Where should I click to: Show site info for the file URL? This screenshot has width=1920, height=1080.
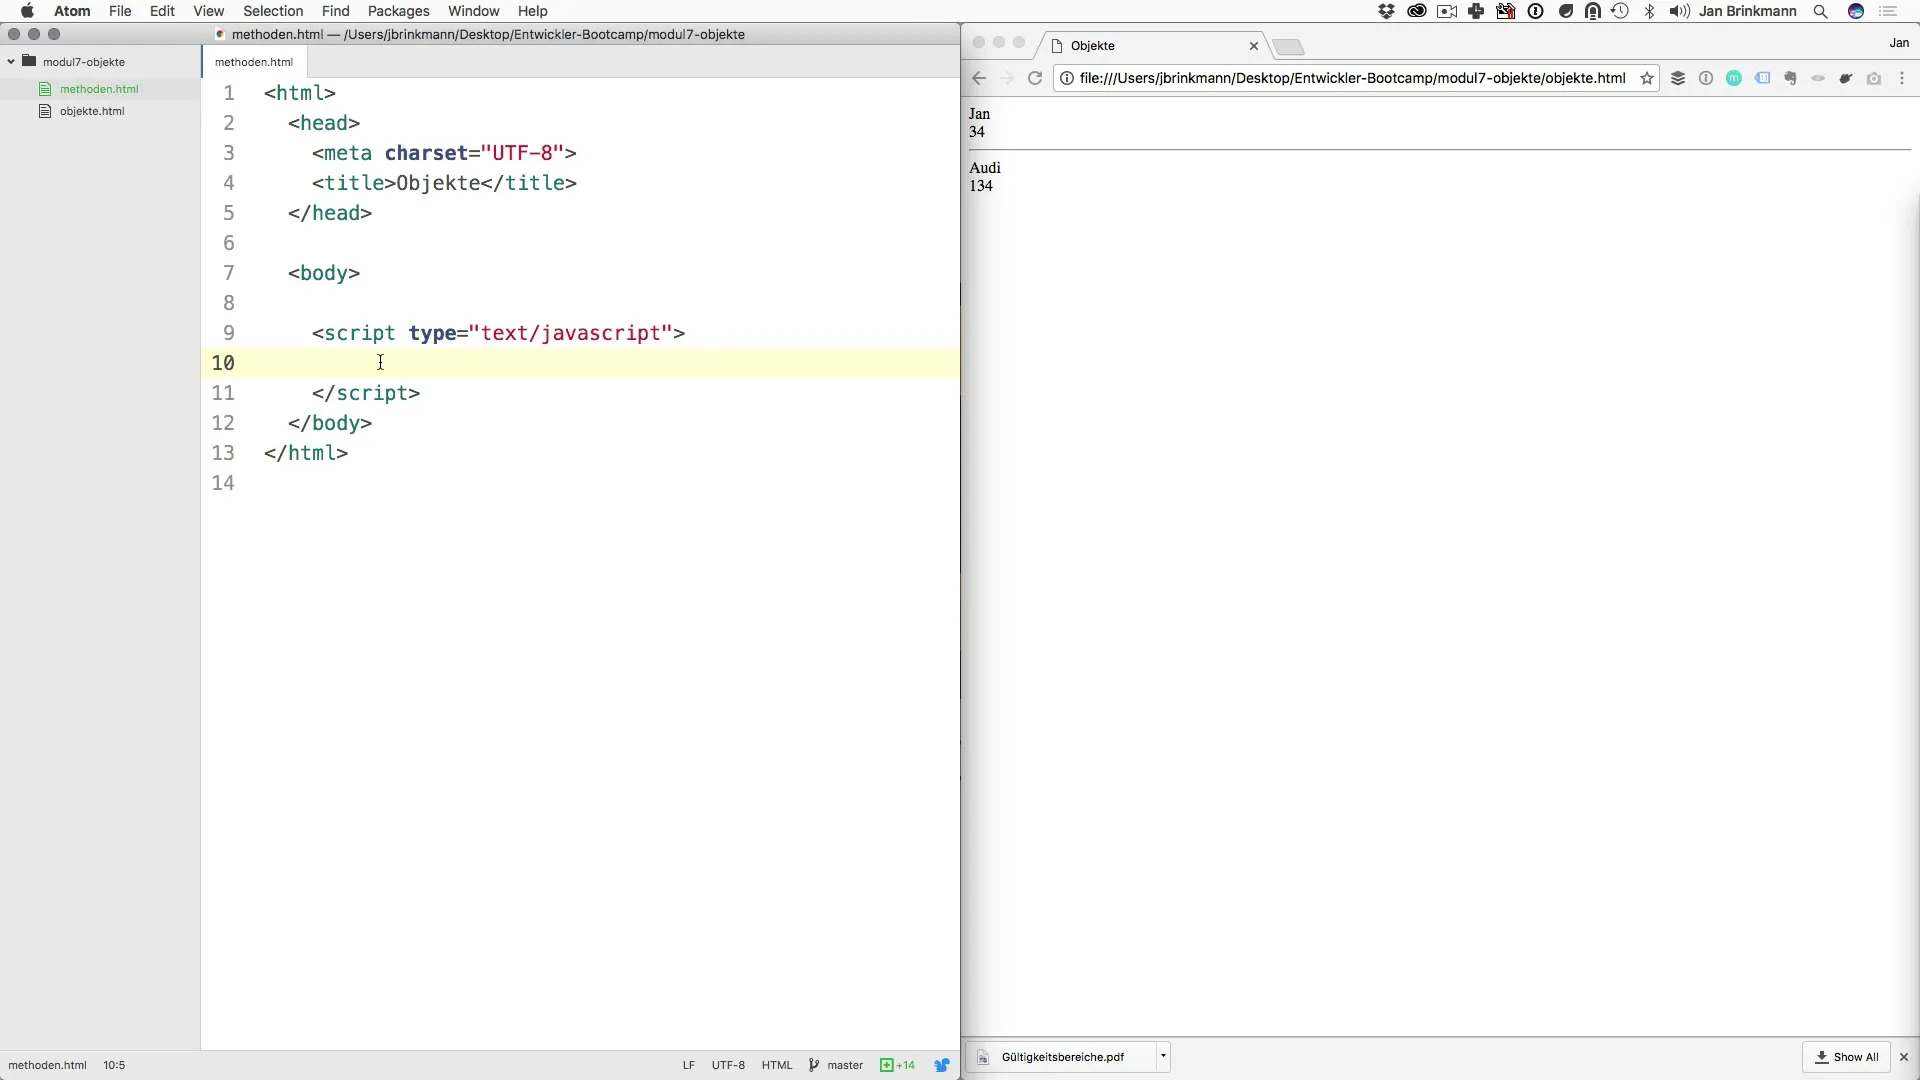coord(1067,78)
